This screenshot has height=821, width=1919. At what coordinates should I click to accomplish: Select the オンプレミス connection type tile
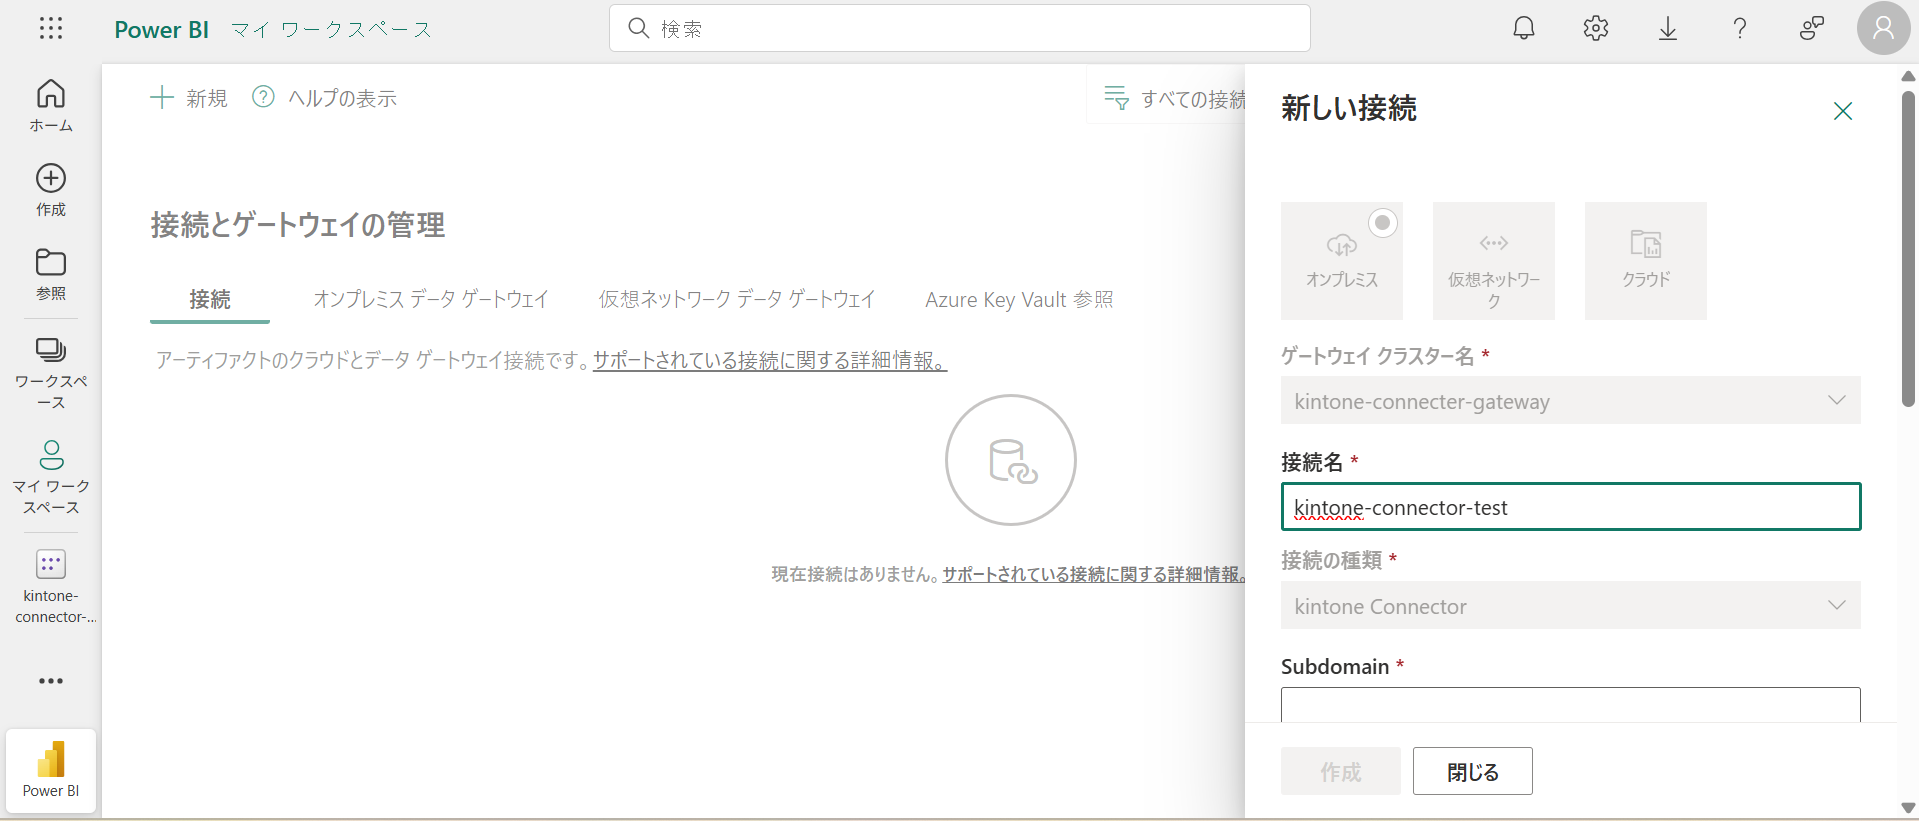1342,261
